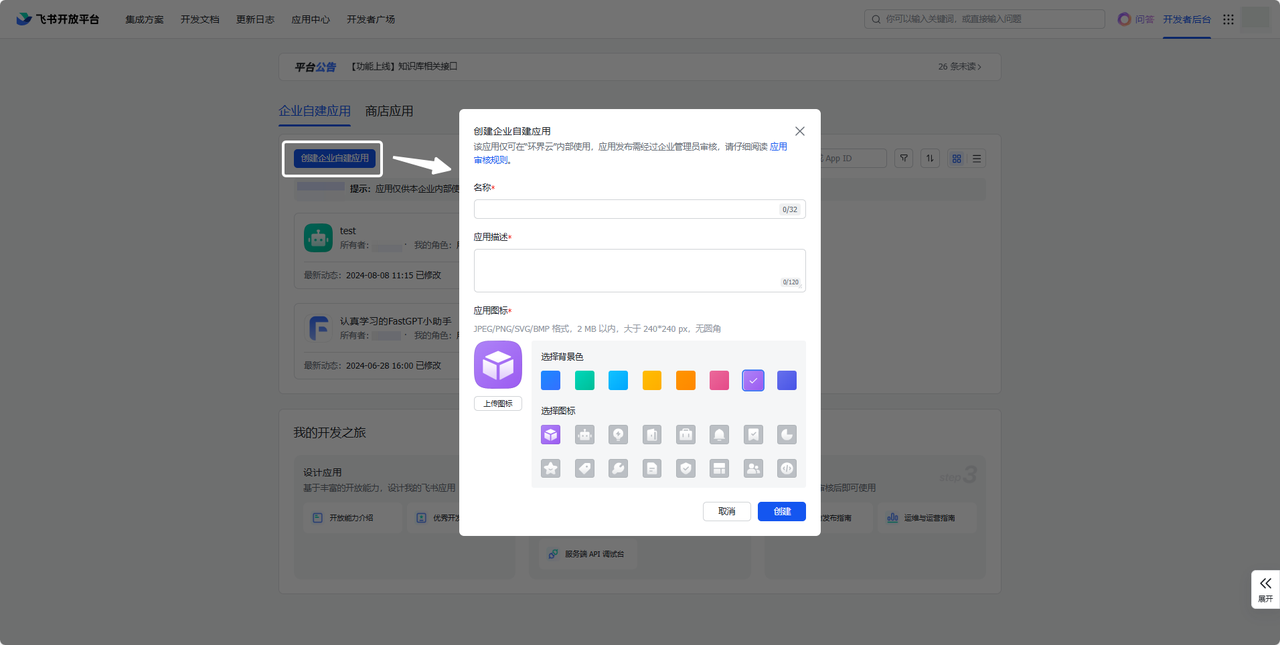Open the filter options button
This screenshot has height=645, width=1280.
coord(903,158)
